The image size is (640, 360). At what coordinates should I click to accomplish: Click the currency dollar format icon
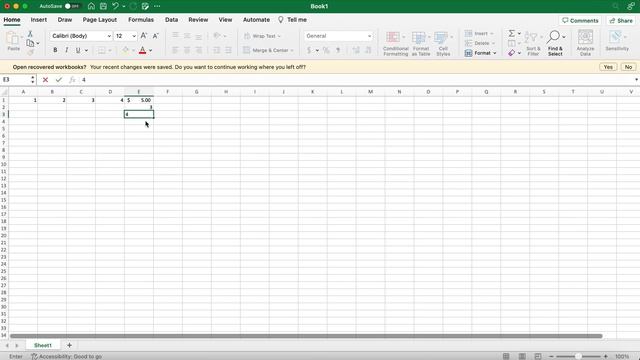(309, 50)
